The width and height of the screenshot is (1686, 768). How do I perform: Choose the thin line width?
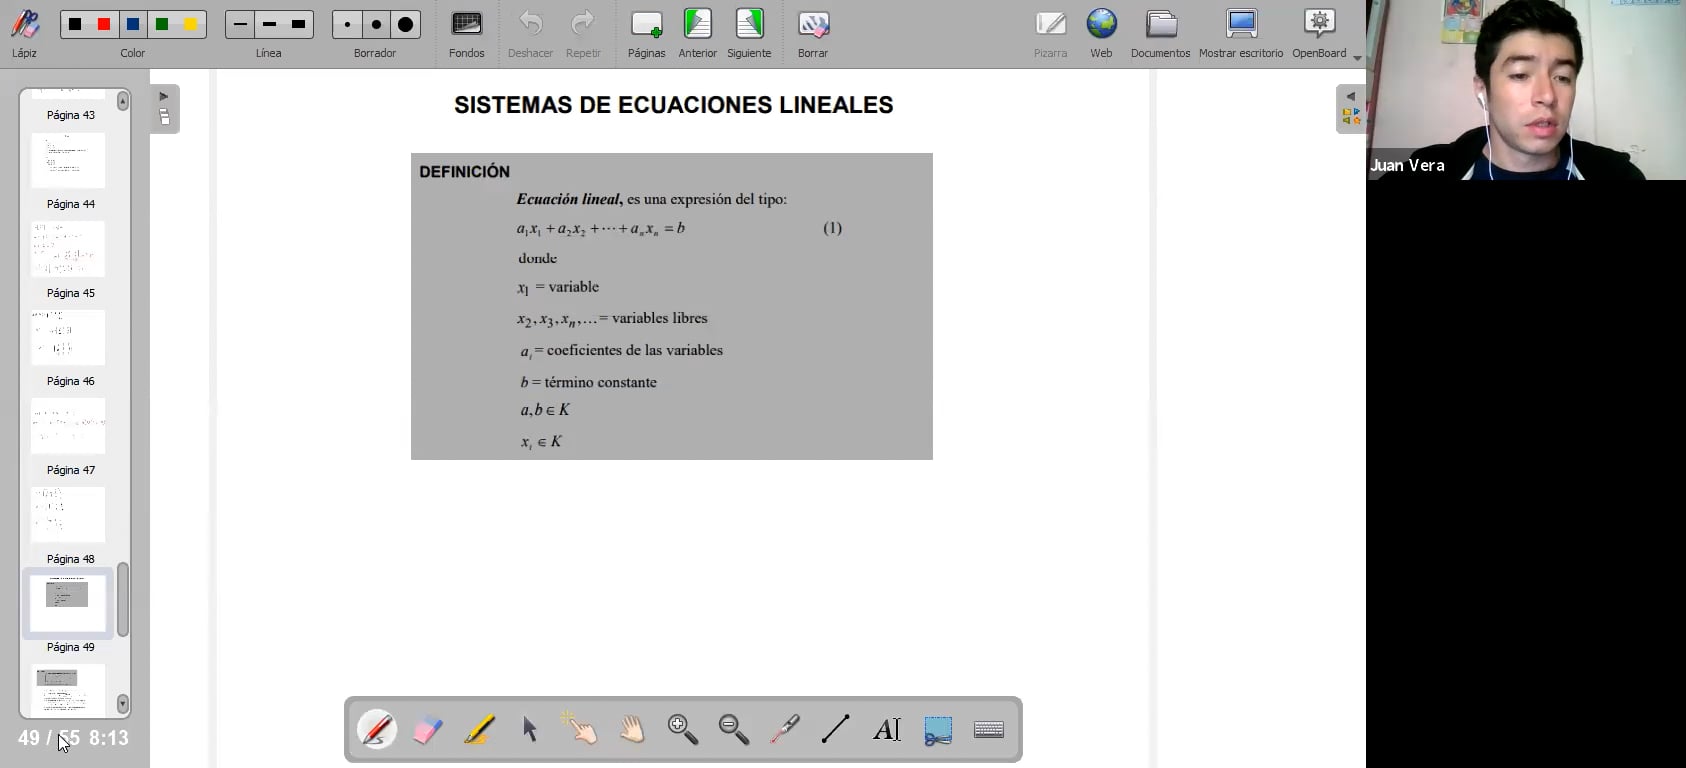[239, 24]
